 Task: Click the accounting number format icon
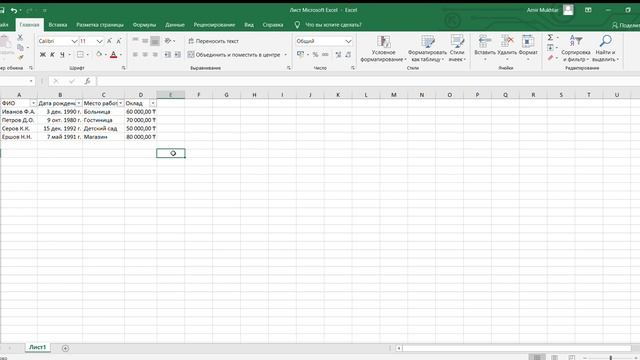click(x=300, y=54)
